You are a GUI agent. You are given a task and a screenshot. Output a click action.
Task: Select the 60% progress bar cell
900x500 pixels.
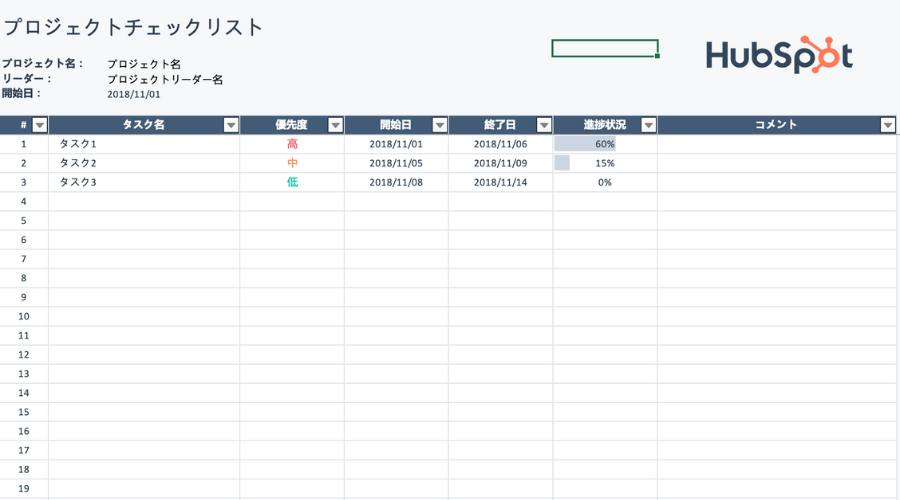click(x=604, y=144)
